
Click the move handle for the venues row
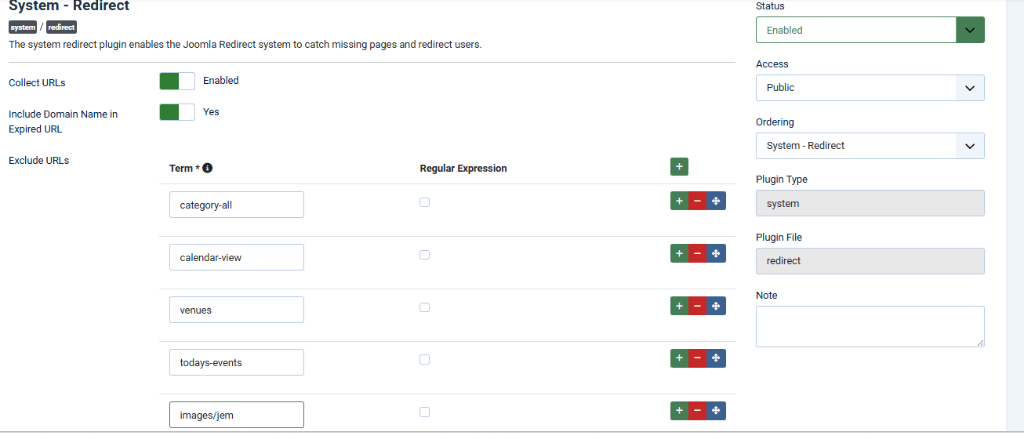[x=716, y=306]
